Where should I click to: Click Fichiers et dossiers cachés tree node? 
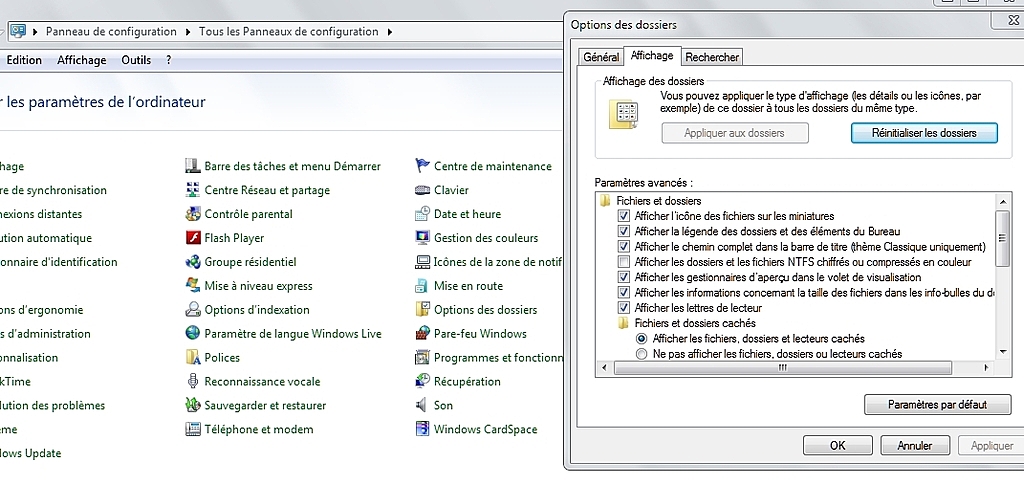(686, 323)
